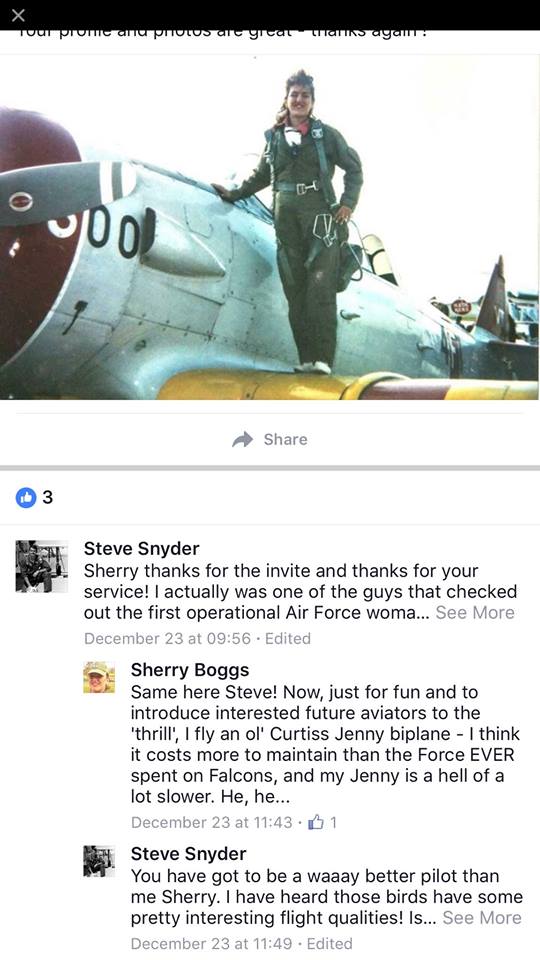Tap the Share arrow icon
This screenshot has height=960, width=540.
243,440
